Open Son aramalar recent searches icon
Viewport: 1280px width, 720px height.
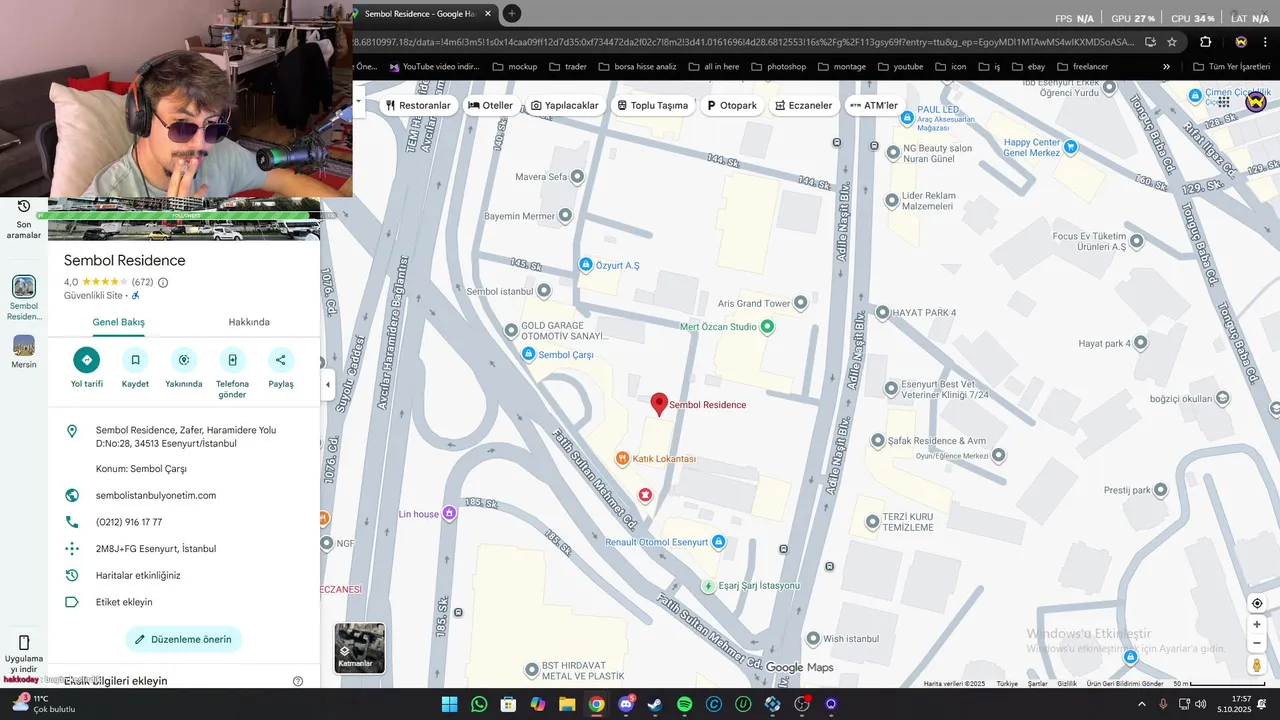[x=24, y=206]
